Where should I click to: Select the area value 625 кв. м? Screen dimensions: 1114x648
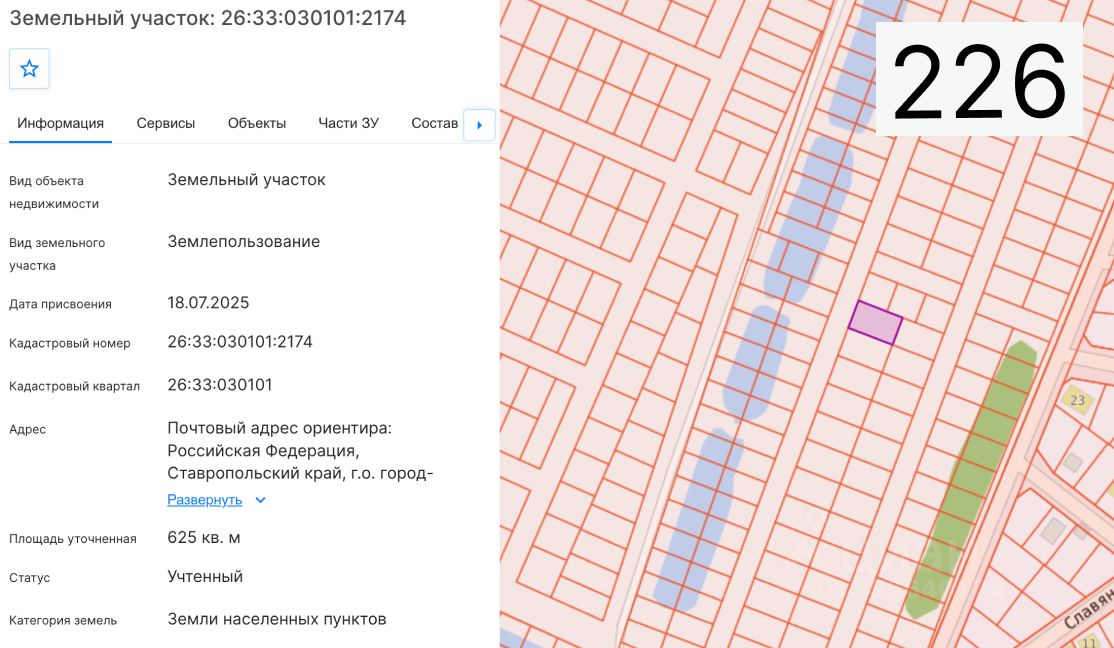click(x=204, y=538)
